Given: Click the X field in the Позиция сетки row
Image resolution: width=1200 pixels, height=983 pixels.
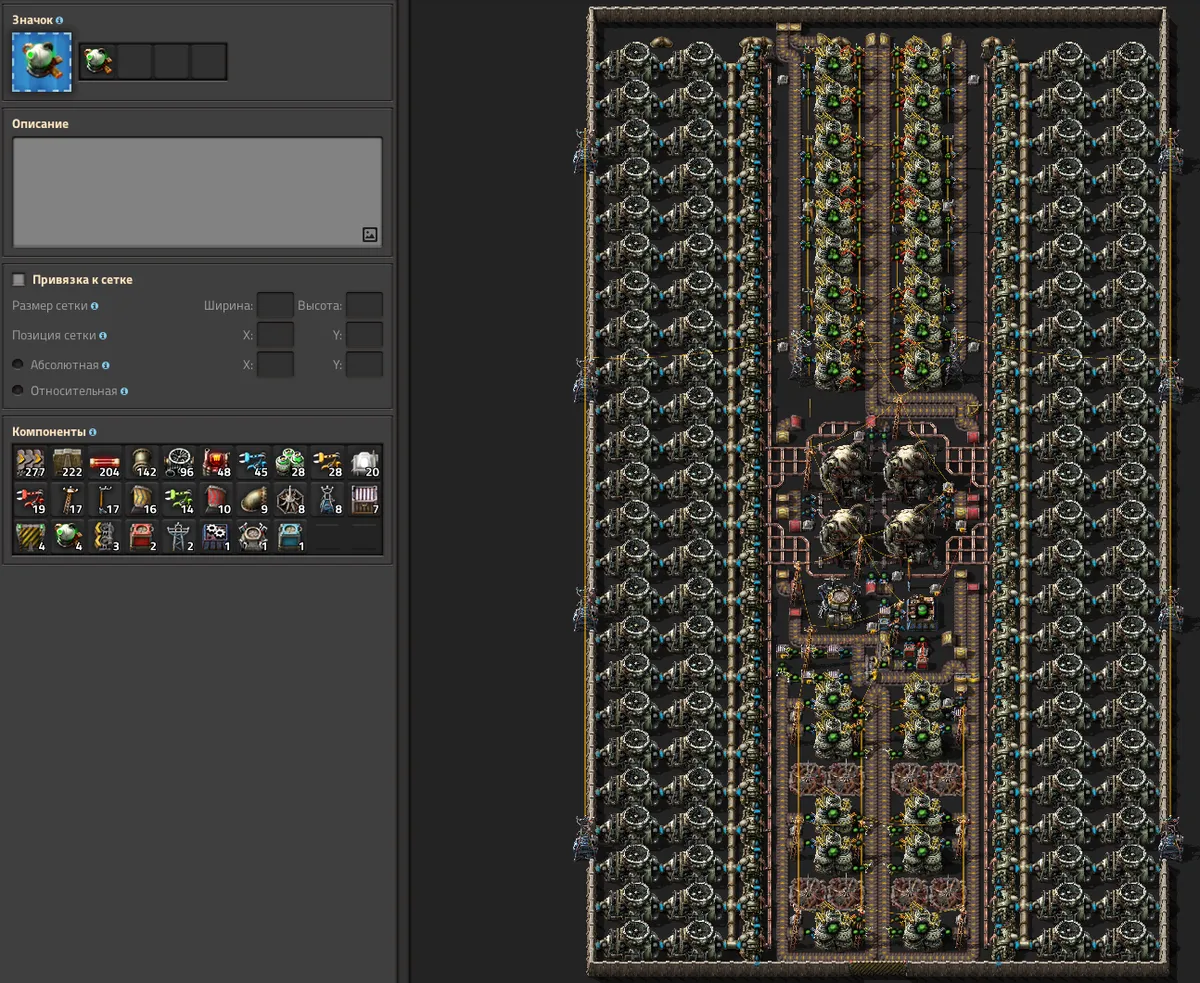Looking at the screenshot, I should [275, 335].
